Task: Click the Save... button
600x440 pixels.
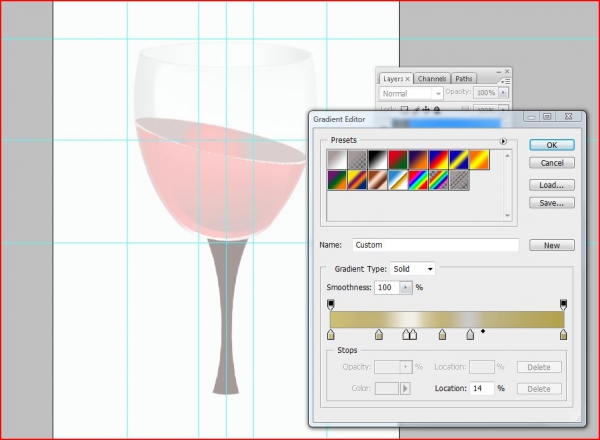Action: click(552, 203)
